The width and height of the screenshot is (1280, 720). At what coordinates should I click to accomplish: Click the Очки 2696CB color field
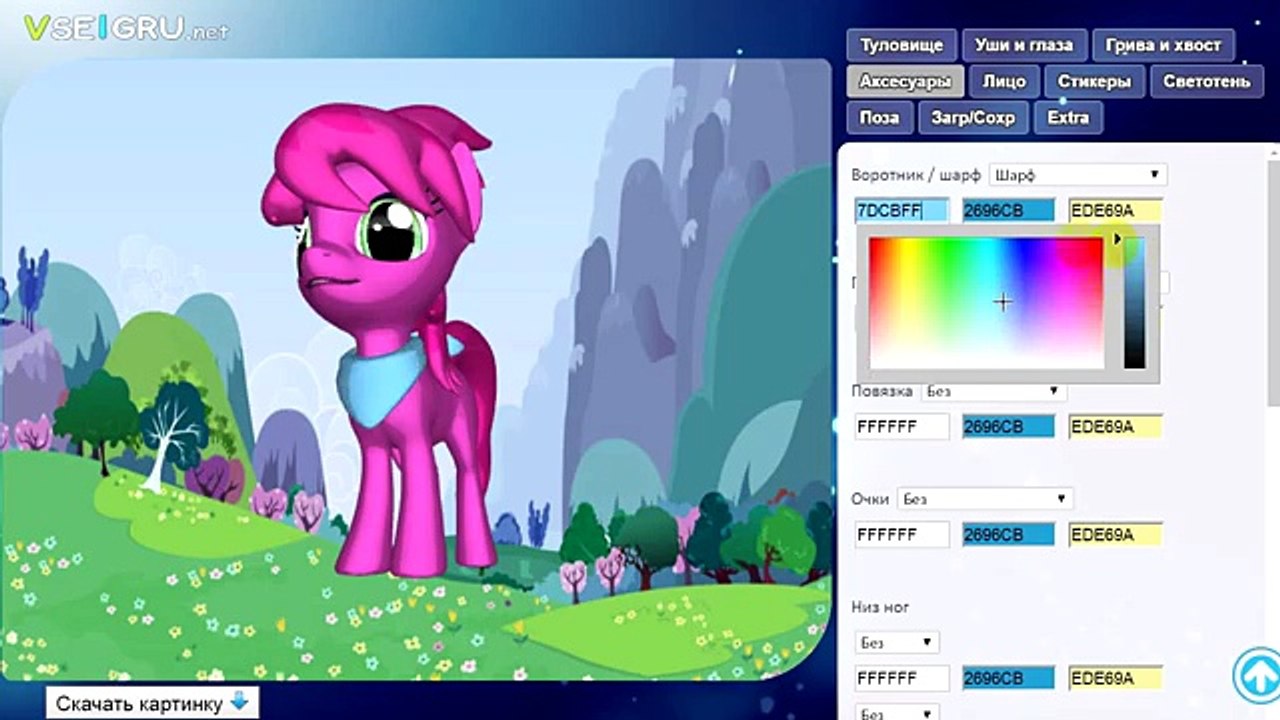[x=1008, y=535]
